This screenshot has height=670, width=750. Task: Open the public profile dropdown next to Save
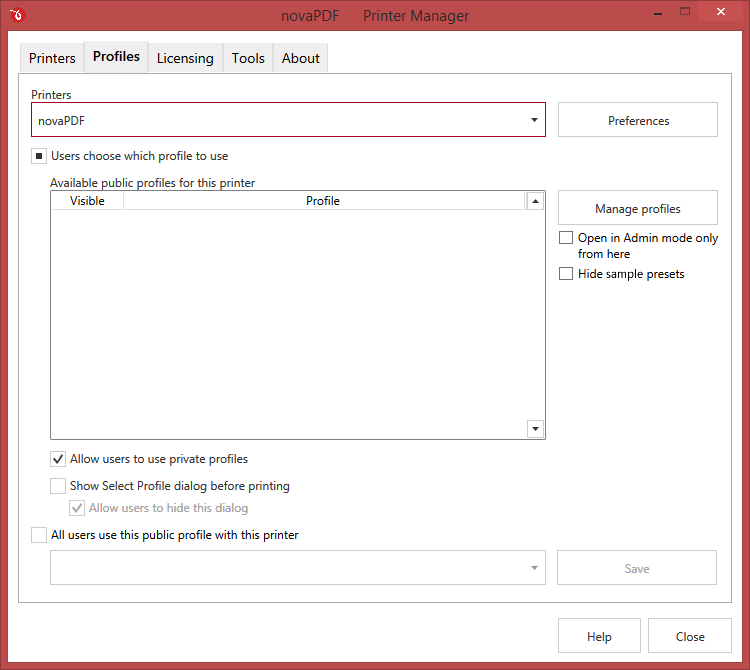pyautogui.click(x=298, y=568)
